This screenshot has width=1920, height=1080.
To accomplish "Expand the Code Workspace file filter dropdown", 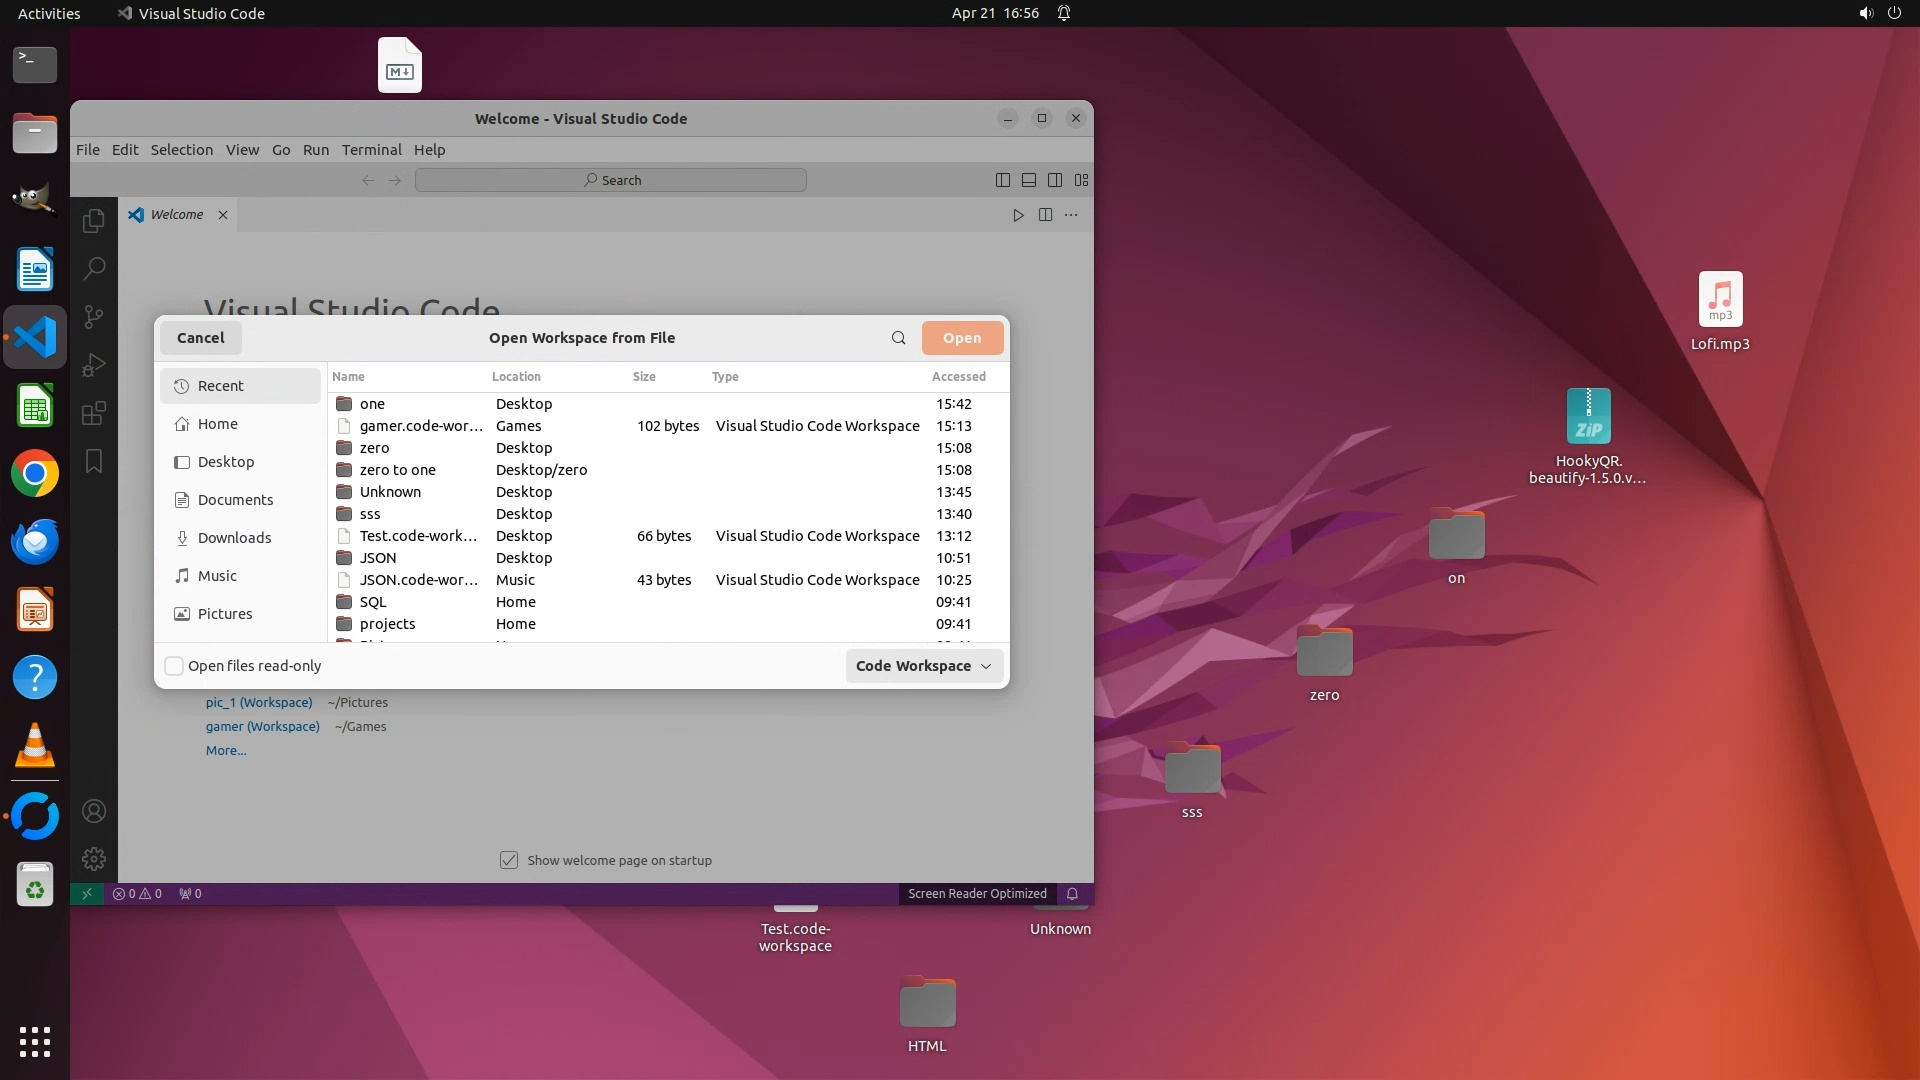I will tap(924, 666).
